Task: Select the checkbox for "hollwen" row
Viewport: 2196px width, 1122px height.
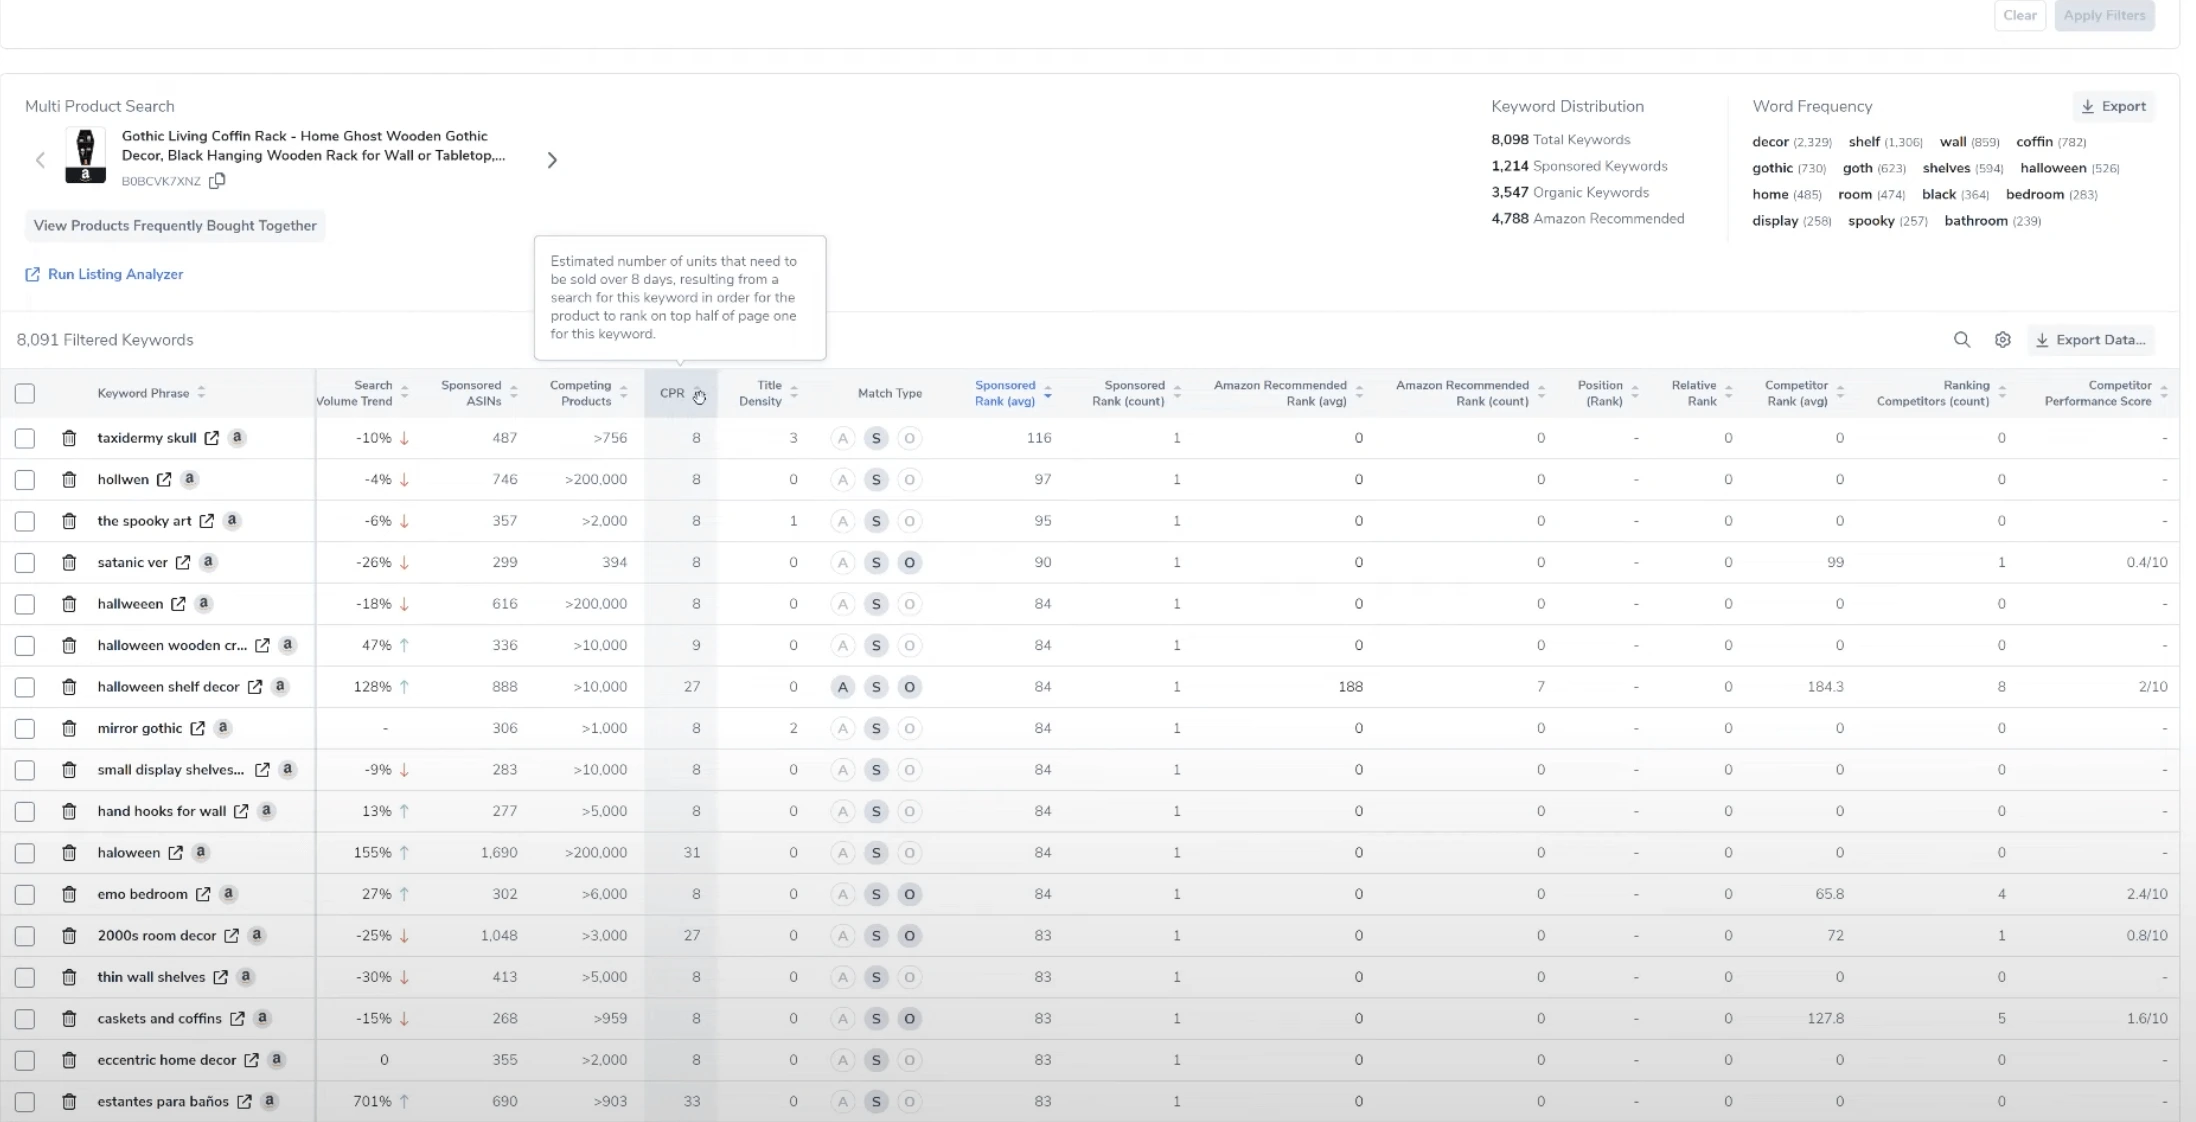Action: (x=25, y=480)
